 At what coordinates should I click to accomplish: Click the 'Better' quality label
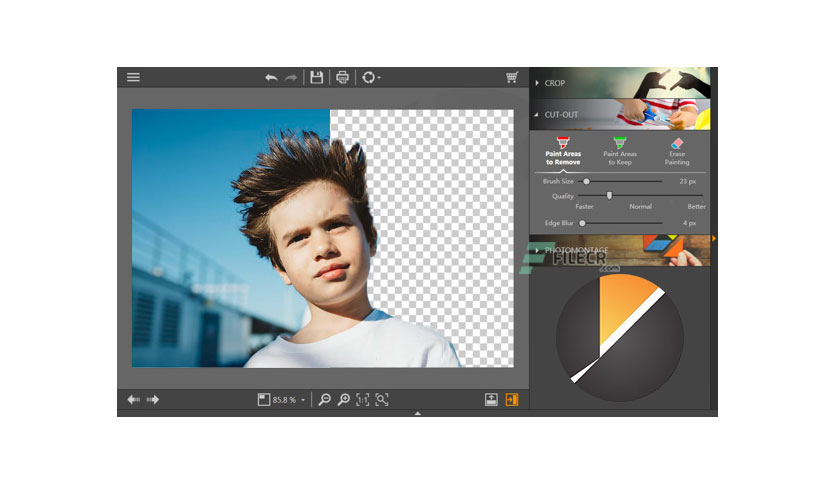[x=696, y=206]
